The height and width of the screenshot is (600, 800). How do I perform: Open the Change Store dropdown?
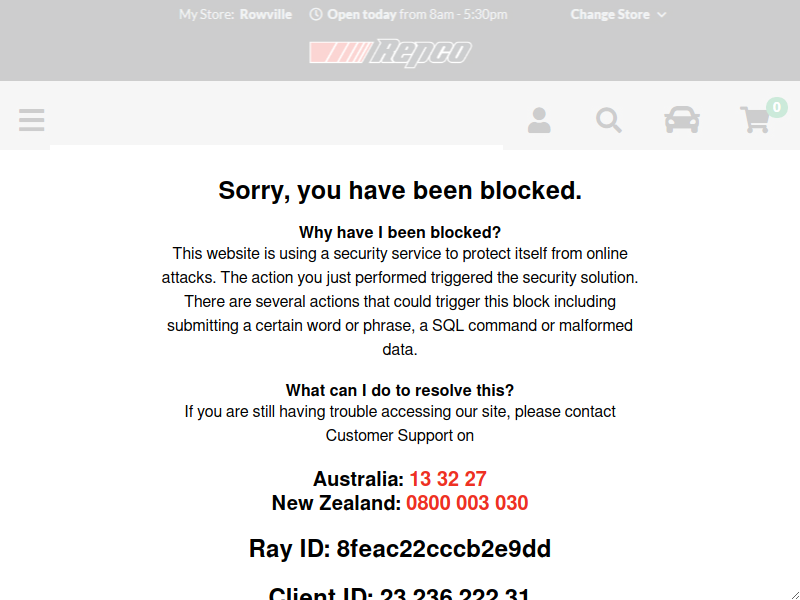point(618,14)
